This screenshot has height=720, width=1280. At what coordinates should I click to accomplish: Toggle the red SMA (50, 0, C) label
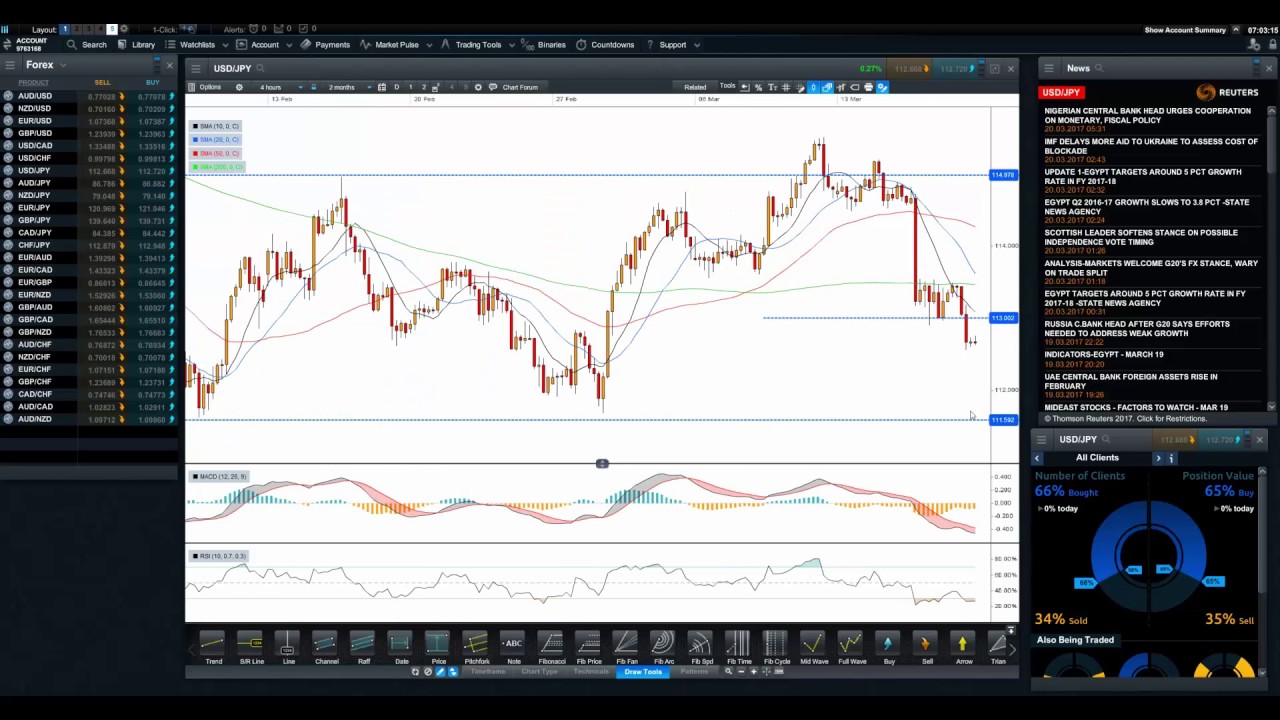coord(216,153)
